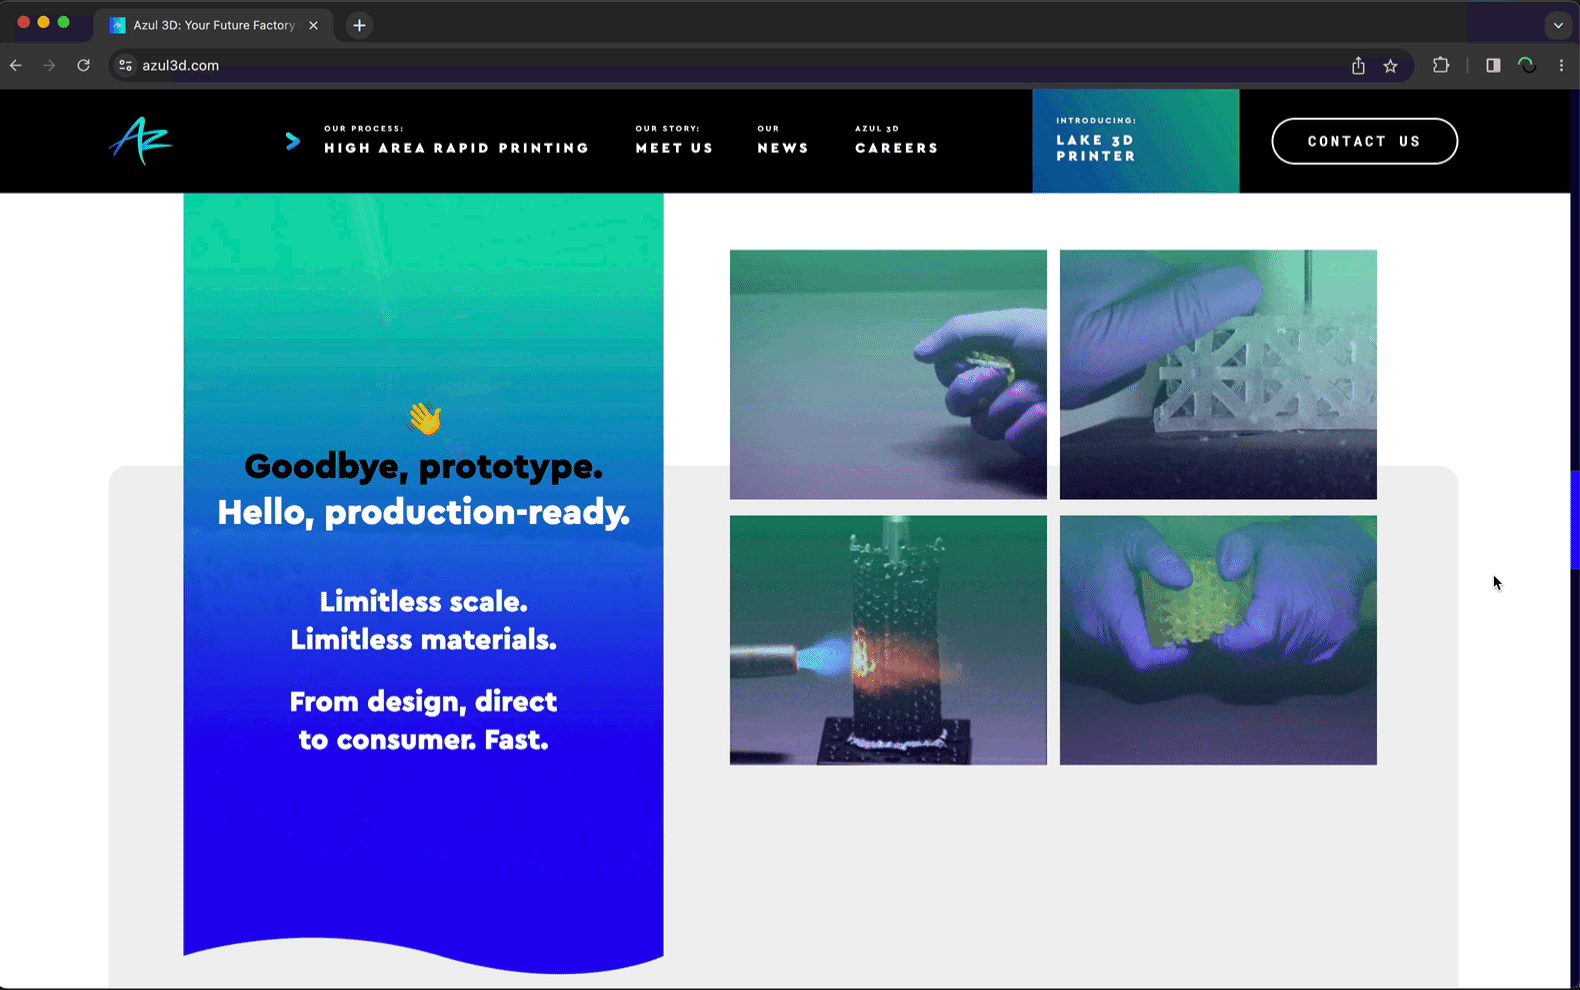Close the window with red button

(23, 22)
